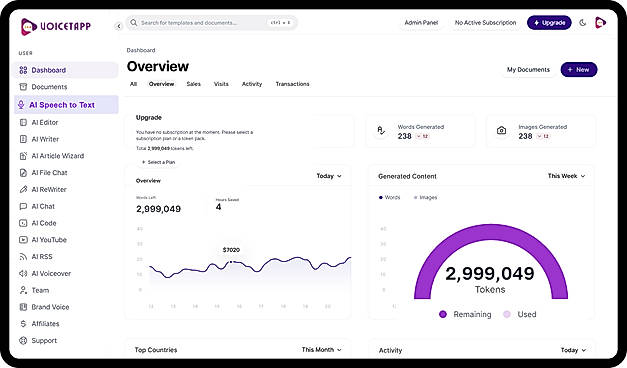Click the Support icon in the sidebar

[23, 341]
